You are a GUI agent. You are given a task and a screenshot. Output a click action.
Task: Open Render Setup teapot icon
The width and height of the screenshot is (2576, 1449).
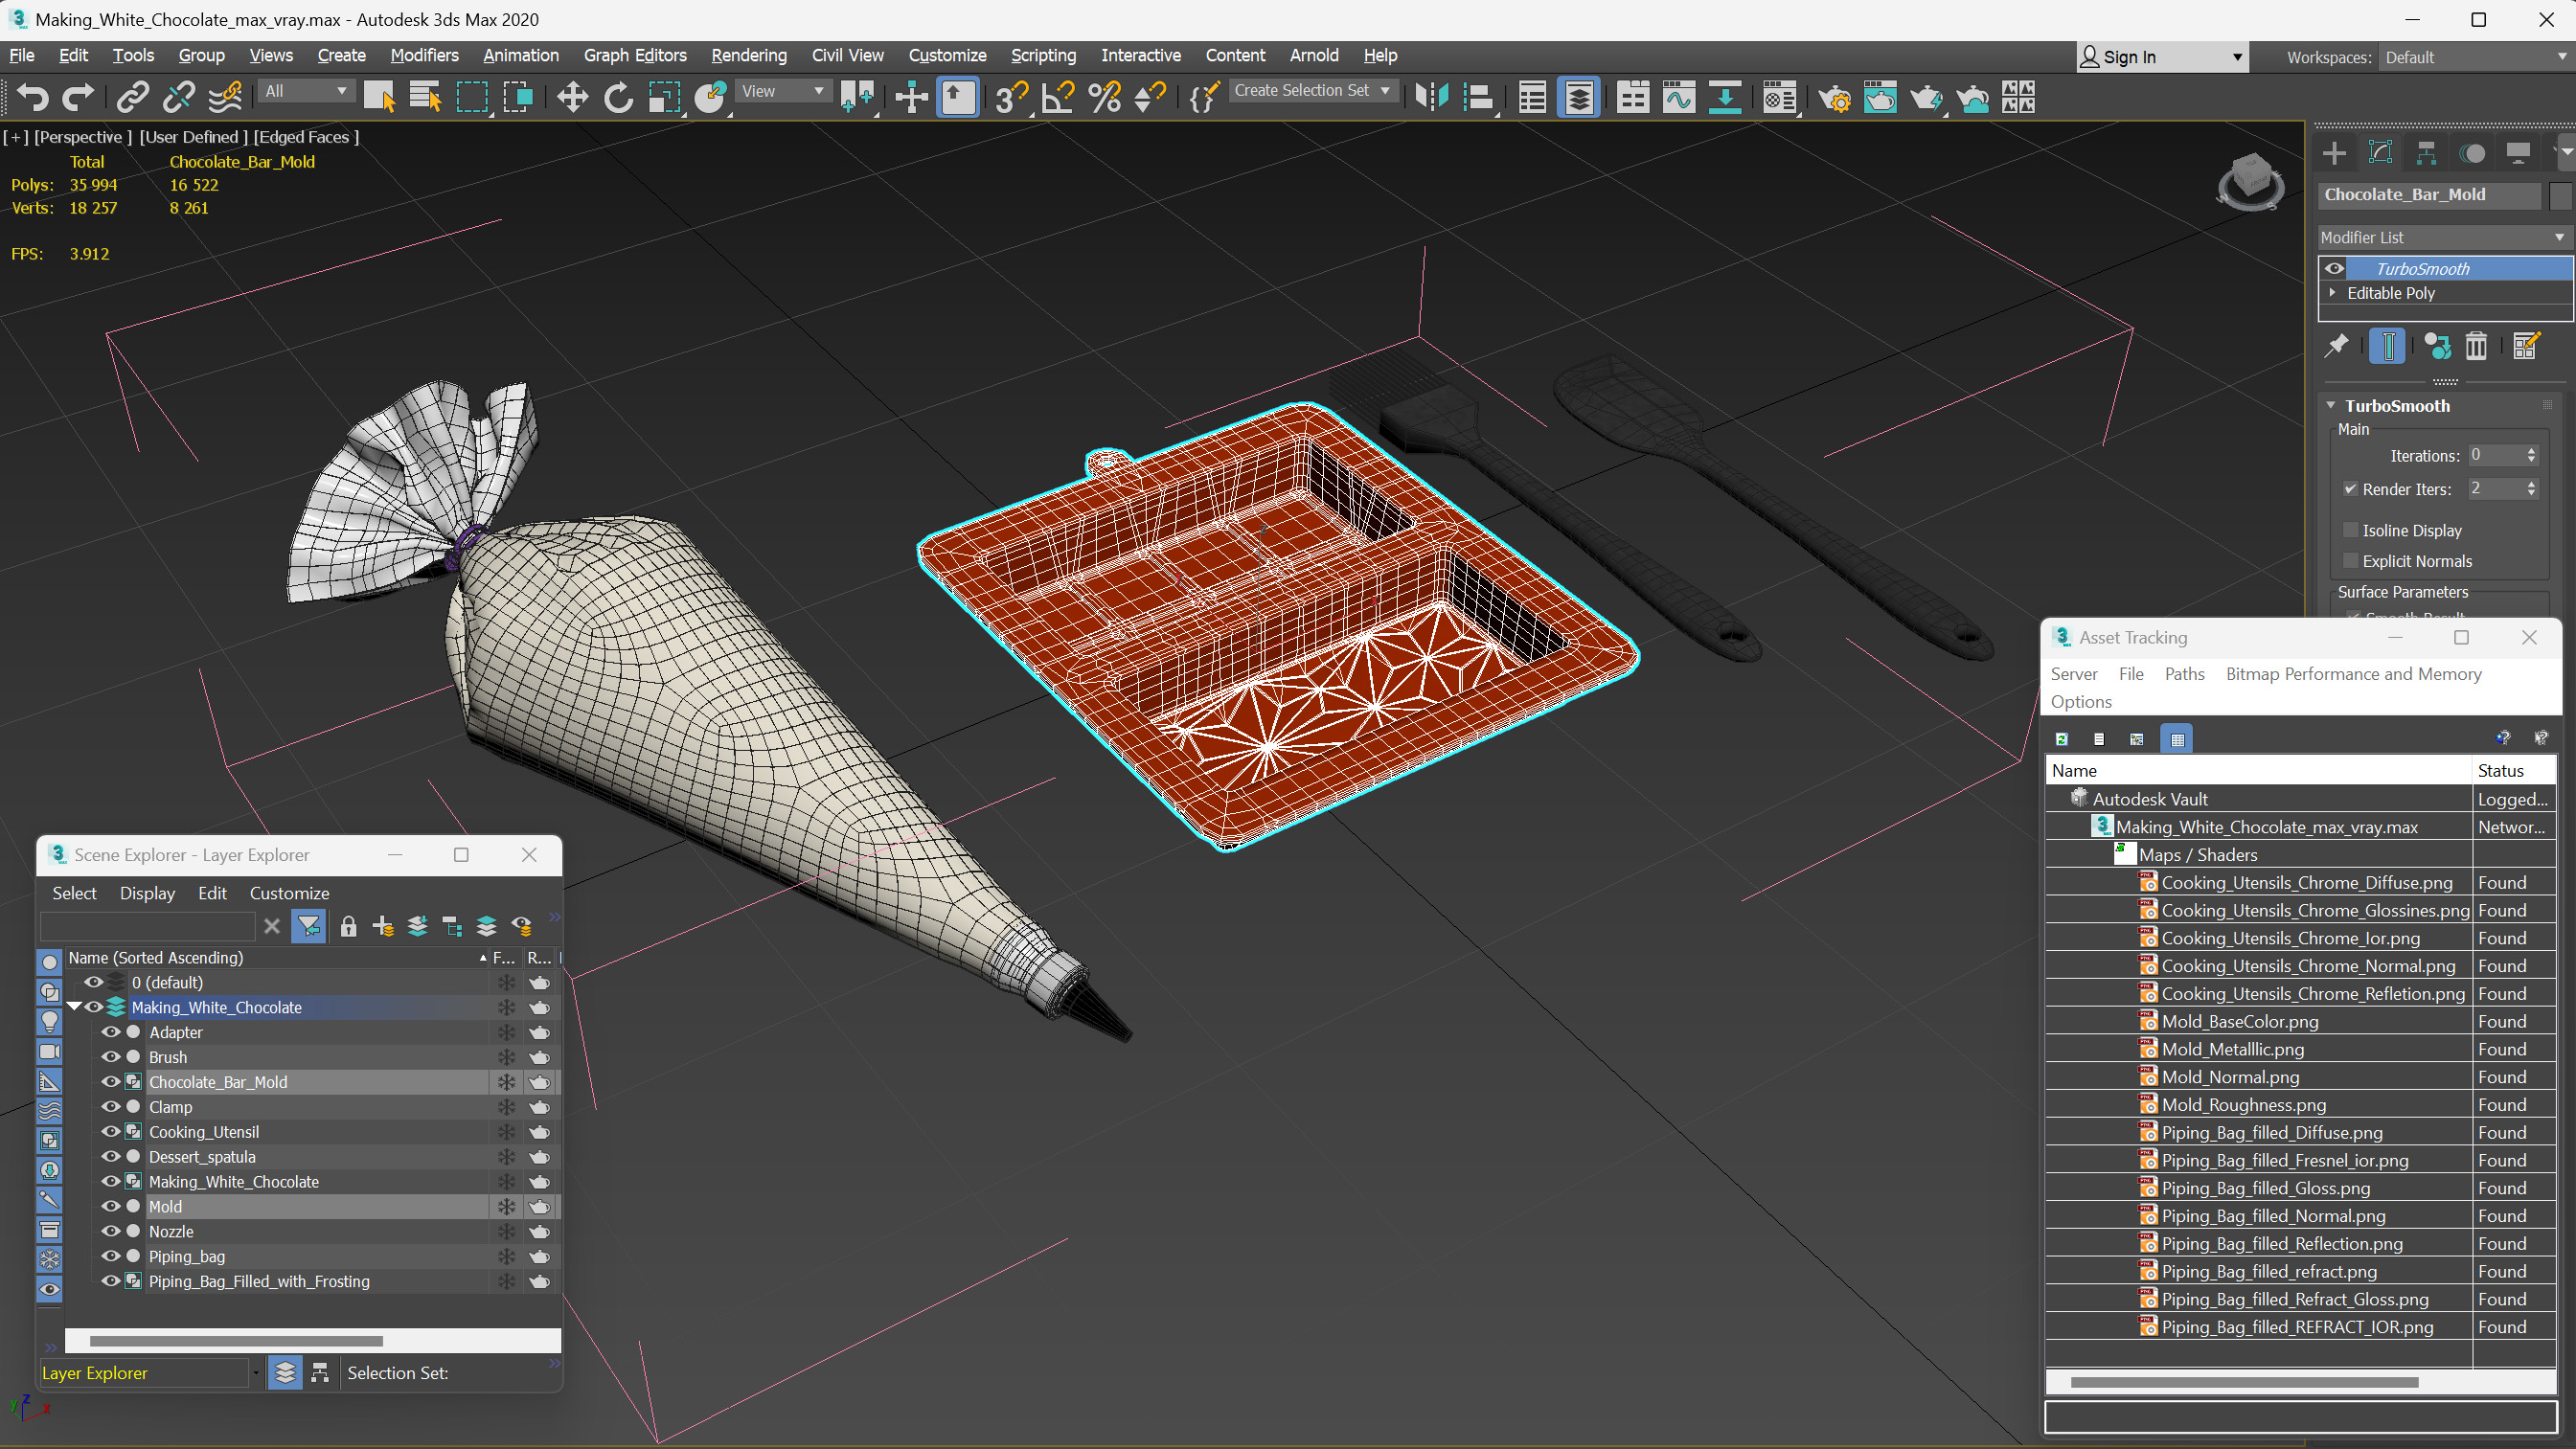point(1833,97)
